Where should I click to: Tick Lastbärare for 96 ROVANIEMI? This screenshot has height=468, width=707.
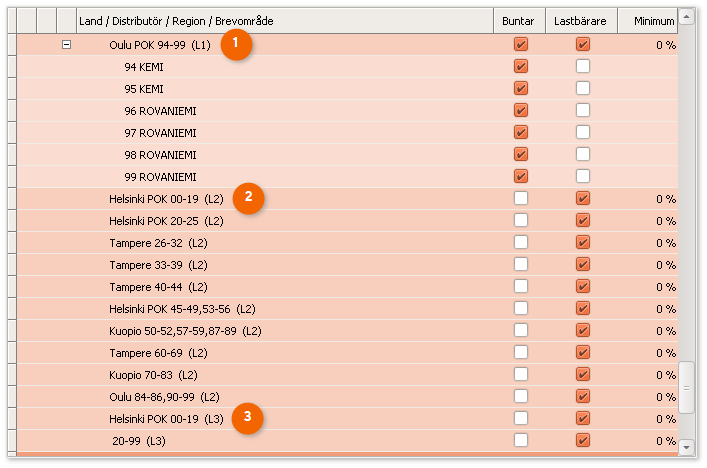pyautogui.click(x=583, y=110)
